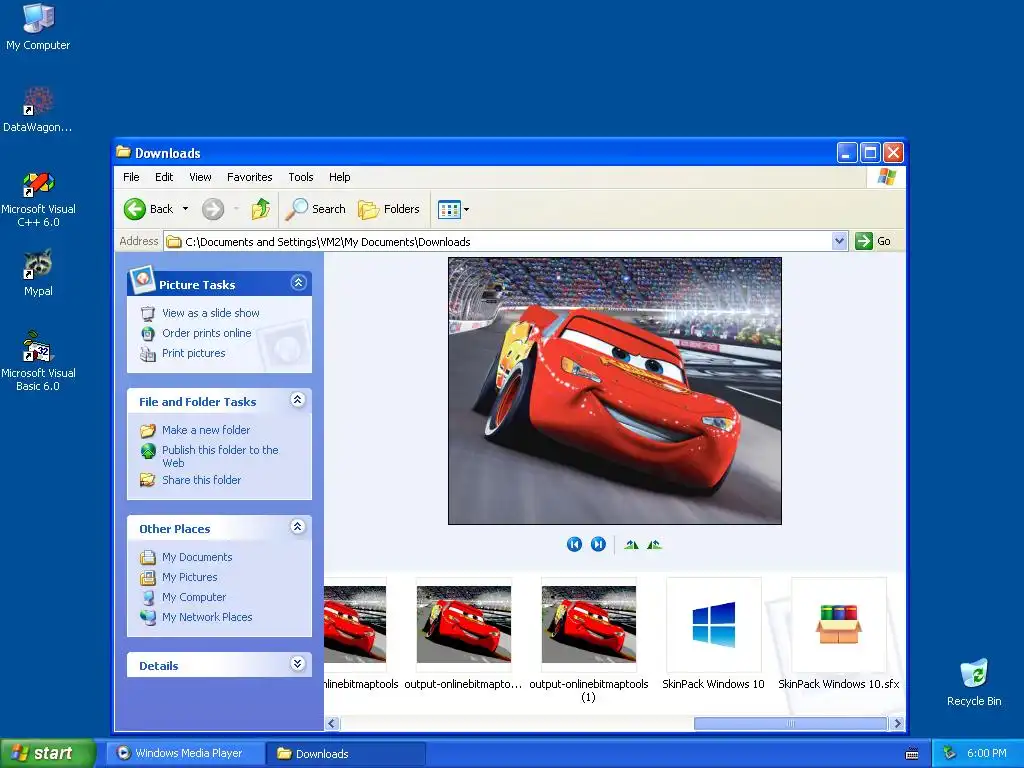The width and height of the screenshot is (1024, 768).
Task: Click Order prints online link
Action: pyautogui.click(x=206, y=333)
